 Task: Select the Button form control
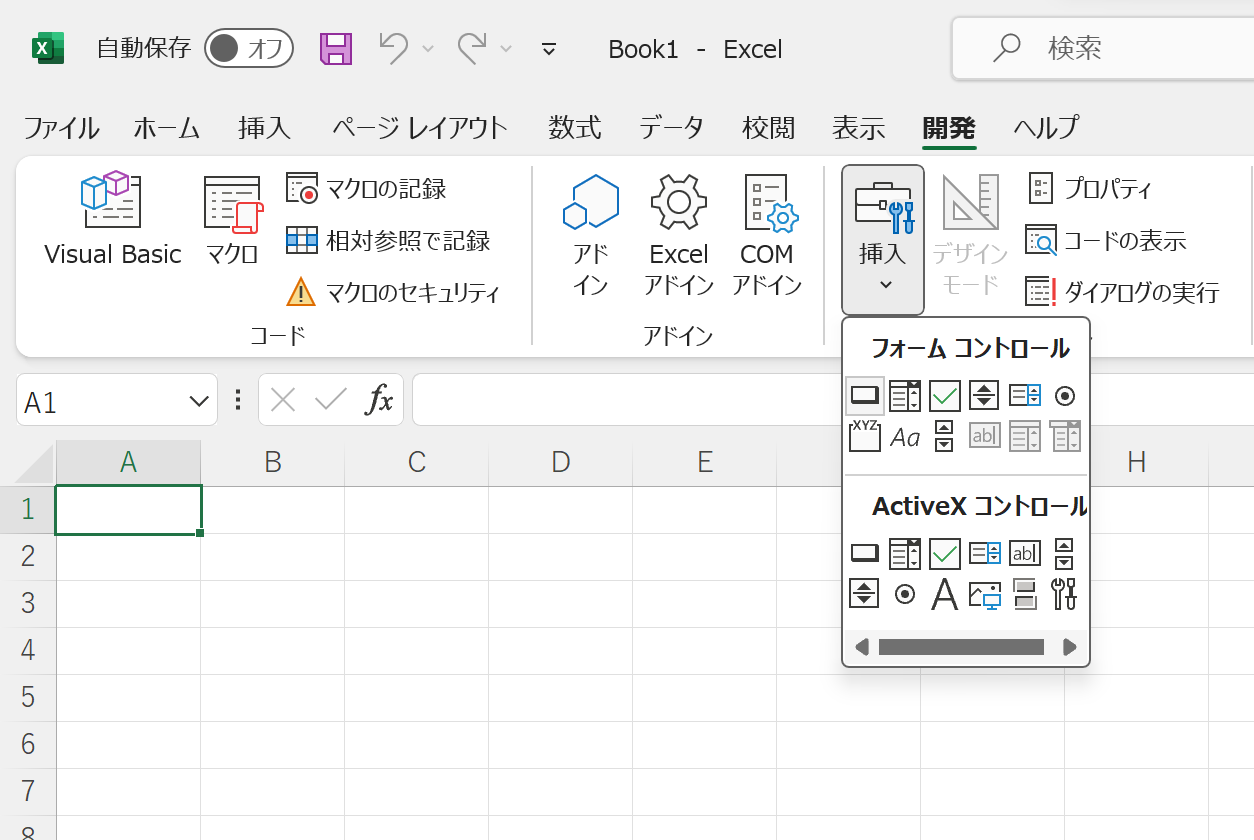[x=864, y=395]
